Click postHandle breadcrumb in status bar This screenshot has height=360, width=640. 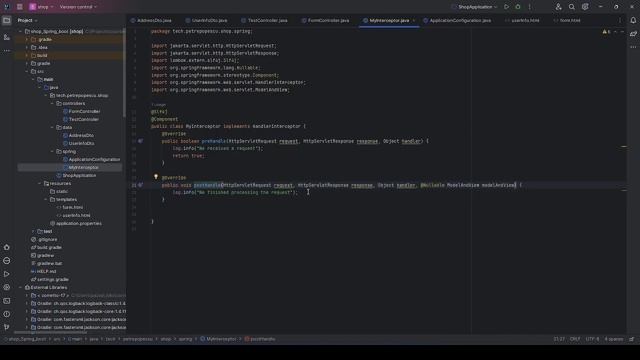(x=260, y=339)
